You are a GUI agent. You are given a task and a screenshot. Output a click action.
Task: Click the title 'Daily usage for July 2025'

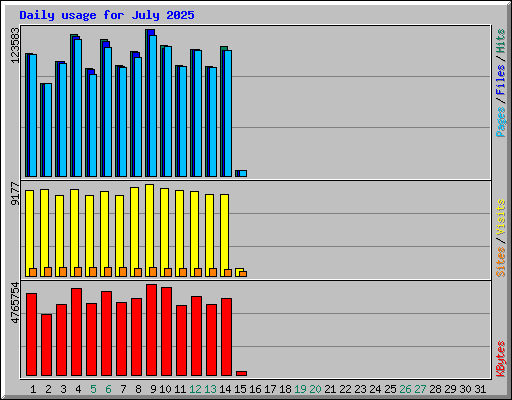107,15
